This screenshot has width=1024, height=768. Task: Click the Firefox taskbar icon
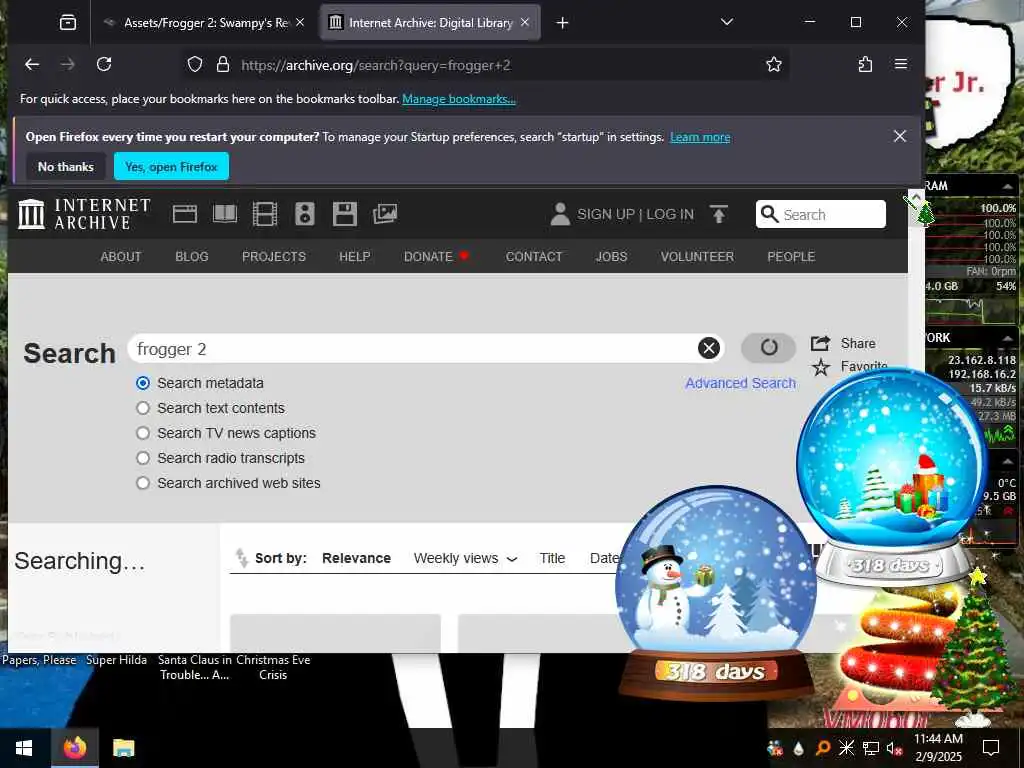click(74, 748)
